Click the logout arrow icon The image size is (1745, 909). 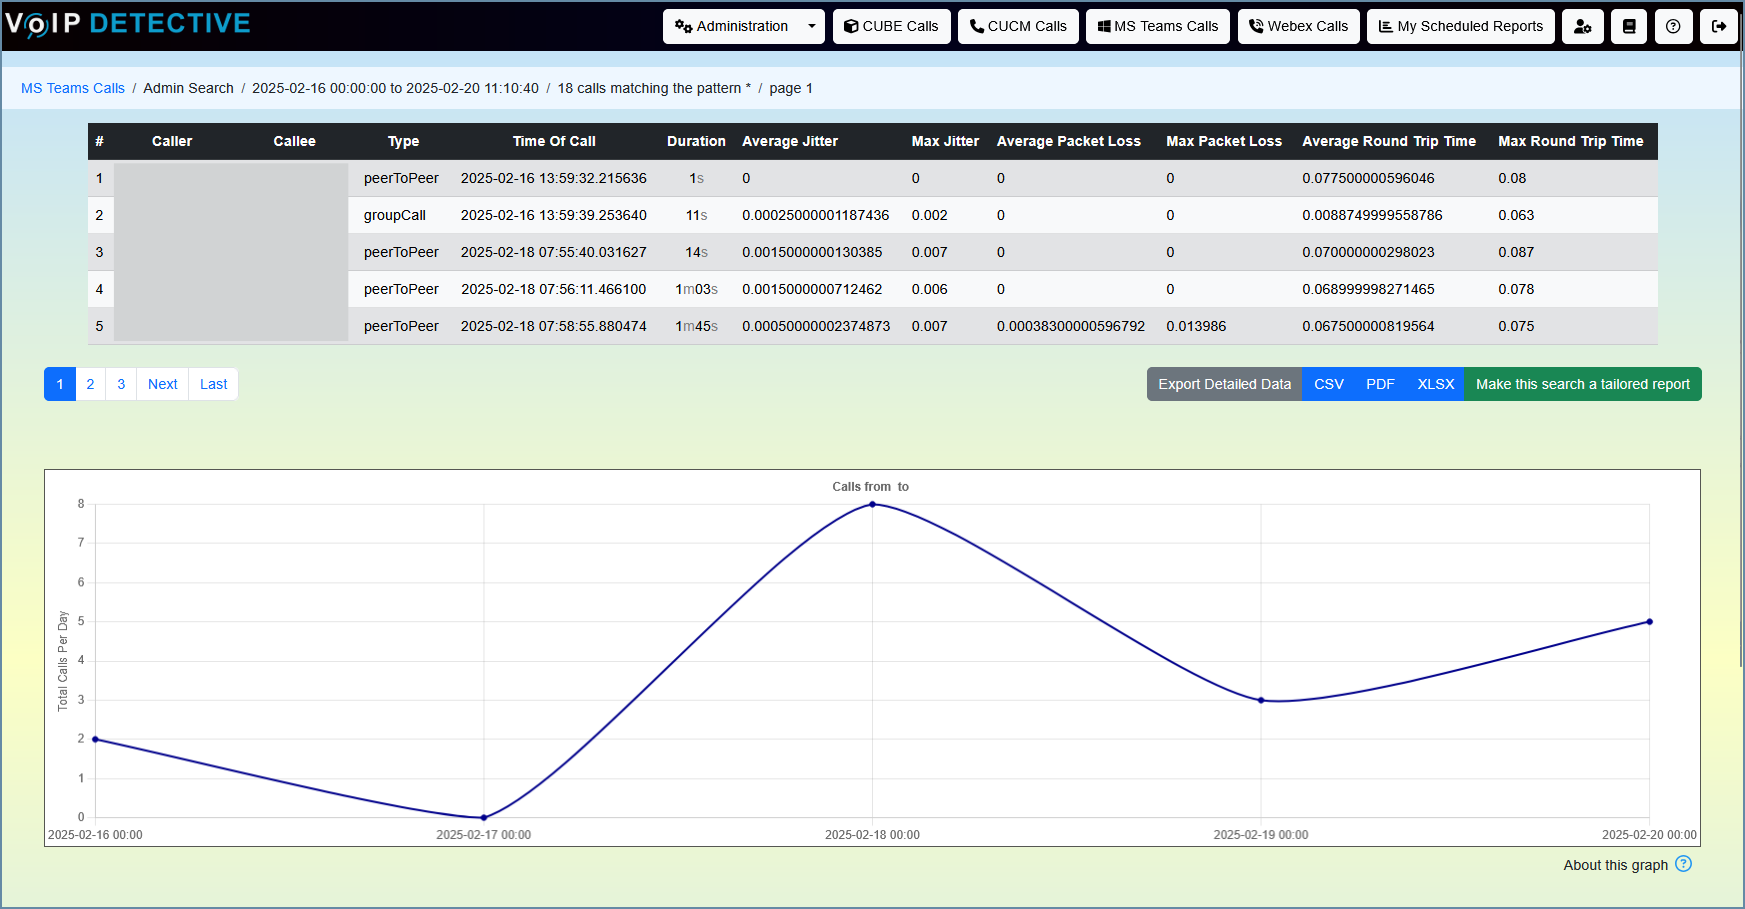pos(1719,27)
